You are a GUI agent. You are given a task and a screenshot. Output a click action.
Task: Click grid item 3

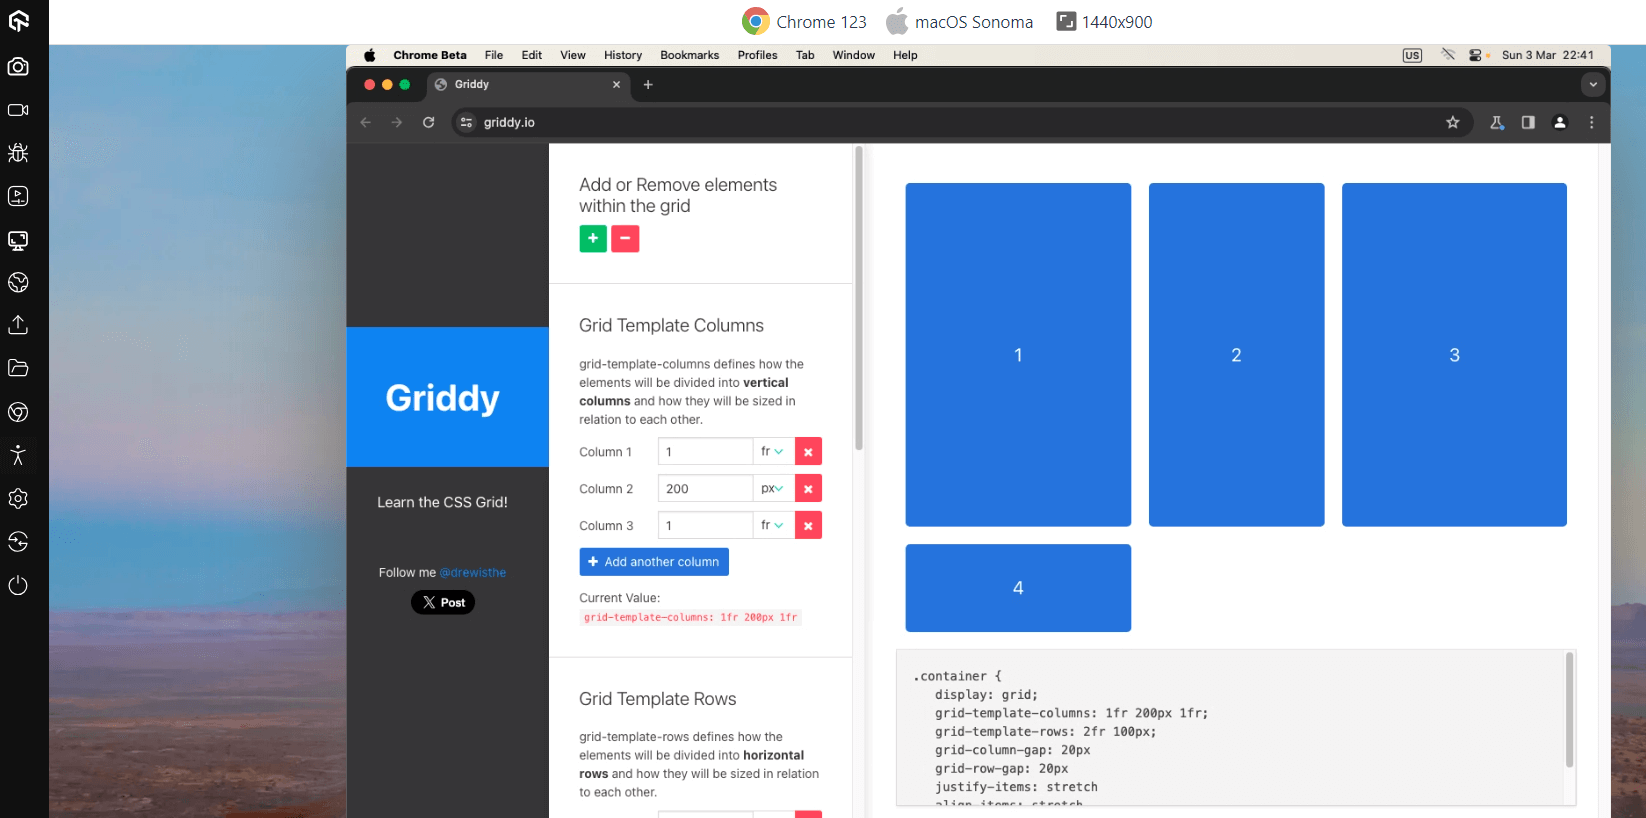pyautogui.click(x=1454, y=355)
